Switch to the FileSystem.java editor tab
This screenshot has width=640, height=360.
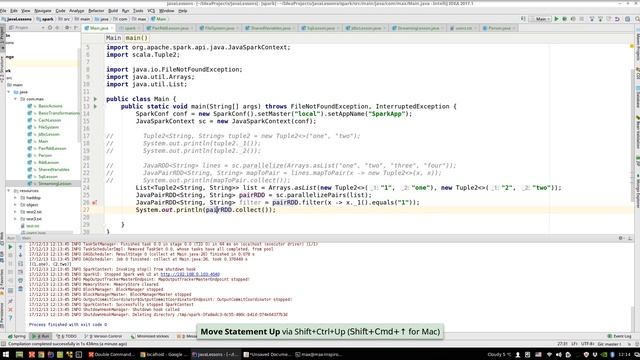point(219,28)
